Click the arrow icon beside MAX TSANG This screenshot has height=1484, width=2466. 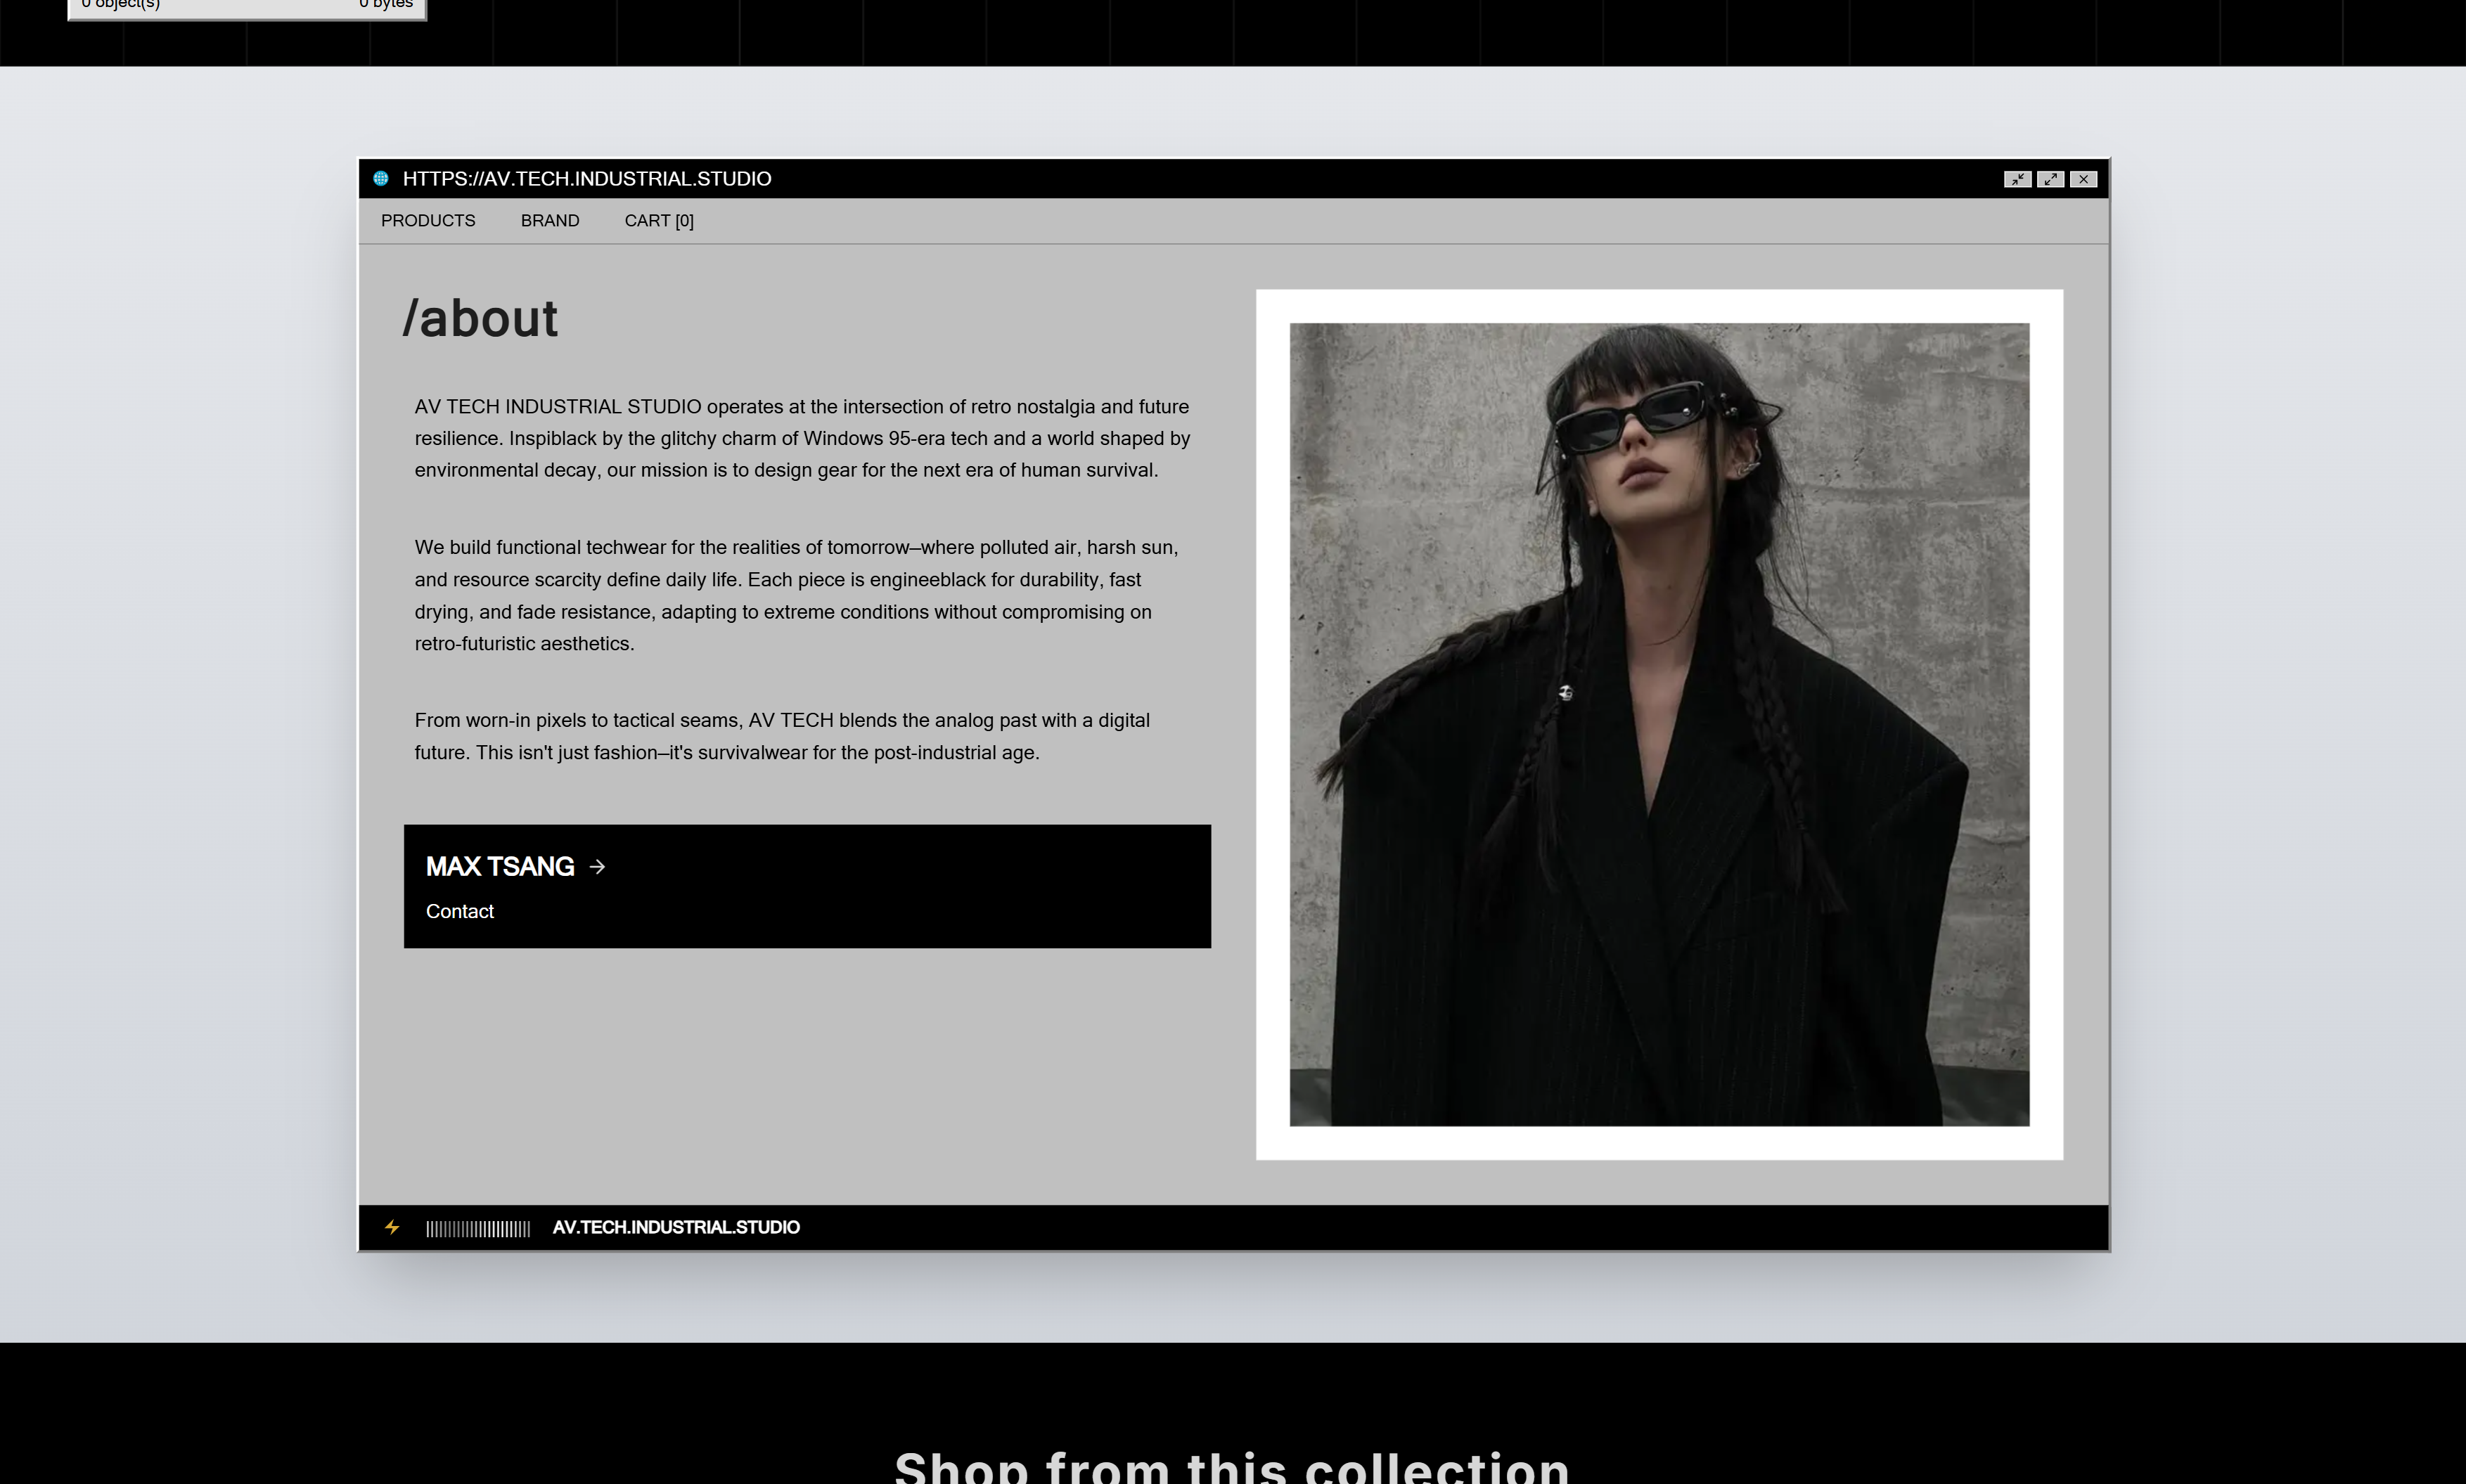coord(597,867)
